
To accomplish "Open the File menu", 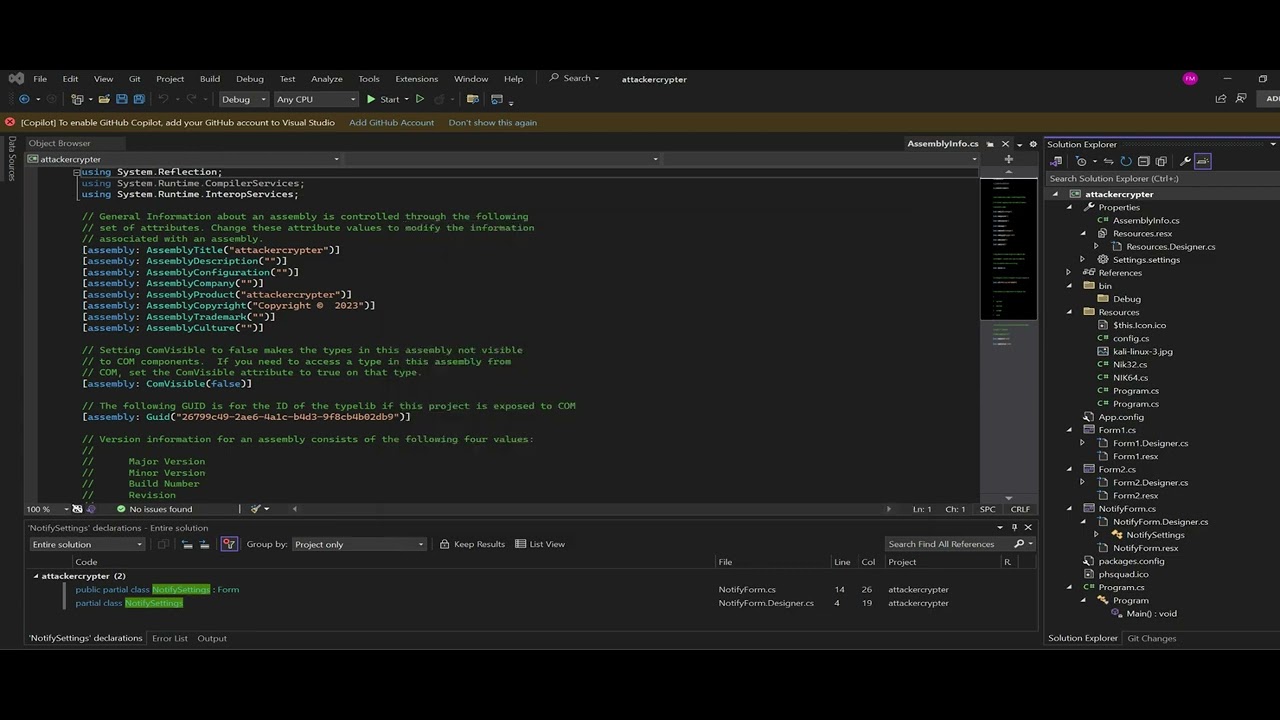I will click(40, 79).
